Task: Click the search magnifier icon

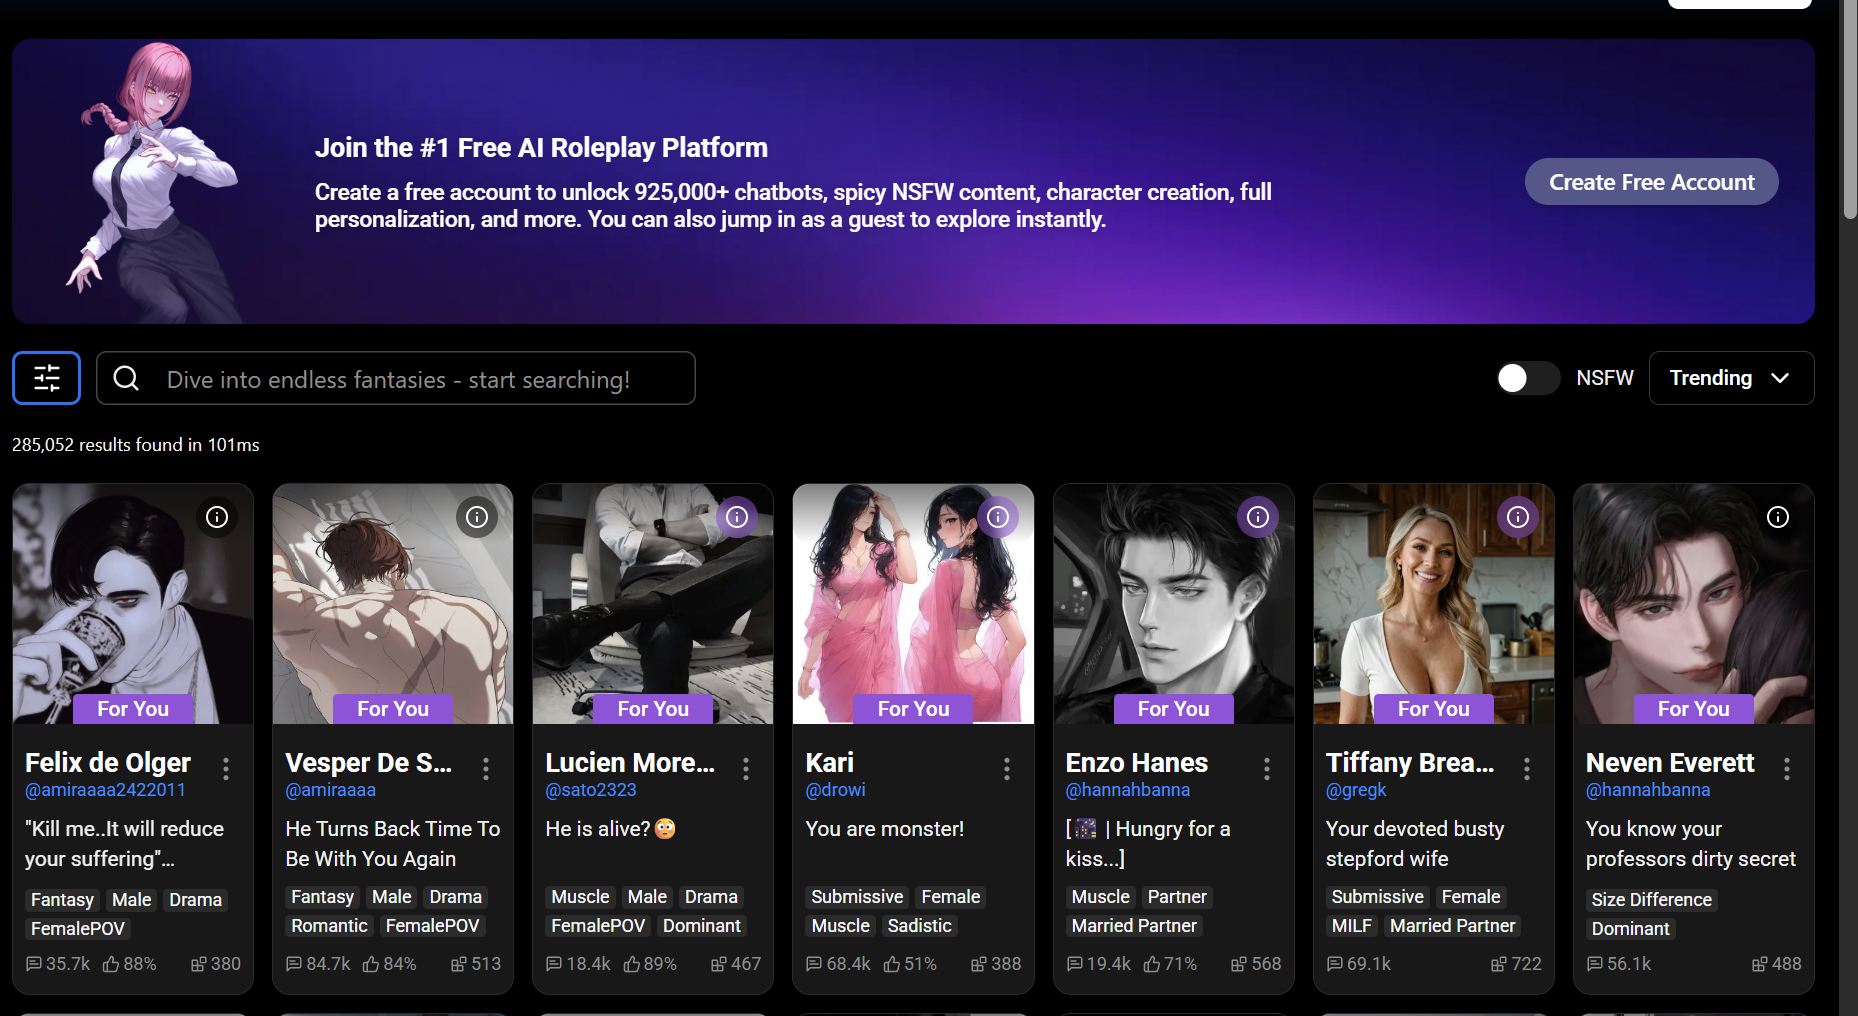Action: (126, 378)
